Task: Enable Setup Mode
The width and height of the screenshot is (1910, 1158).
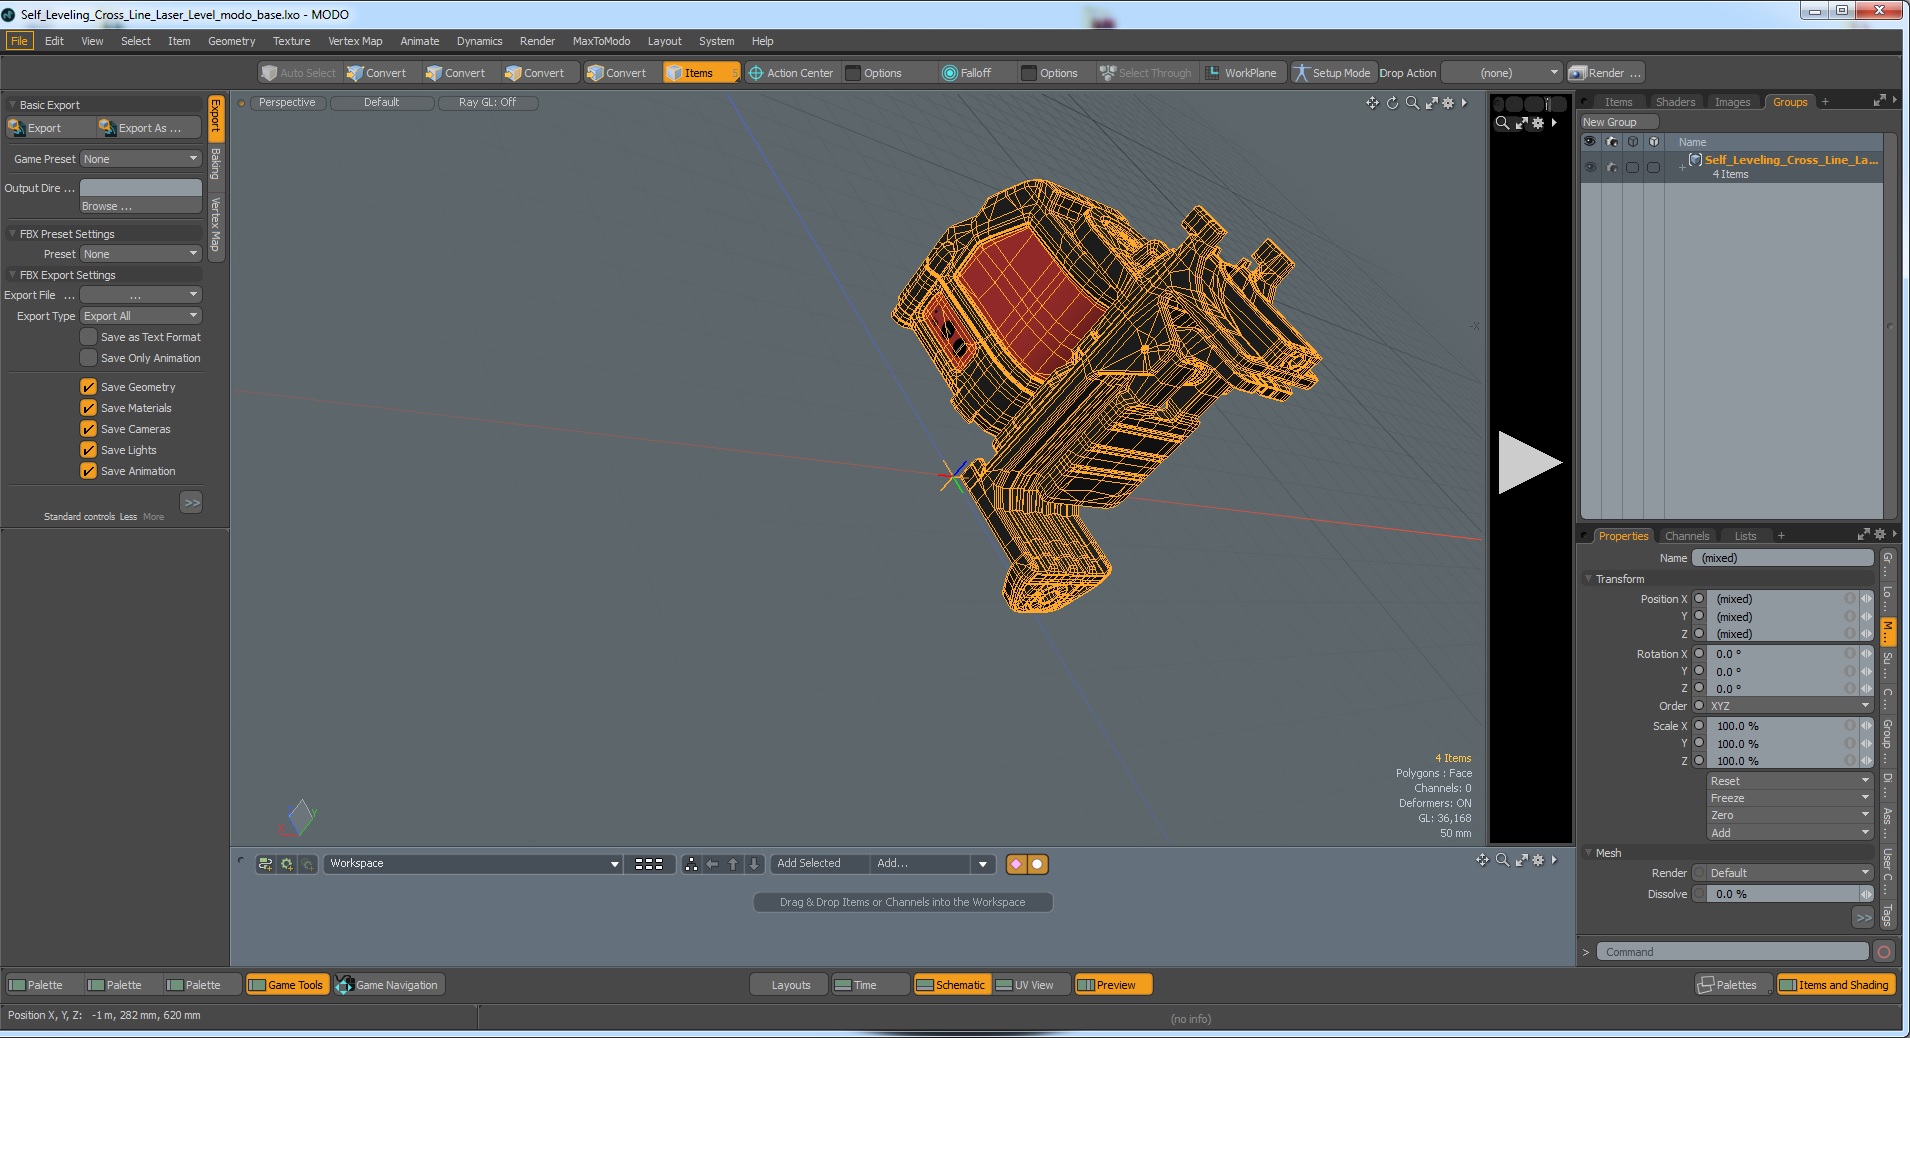Action: (x=1333, y=73)
